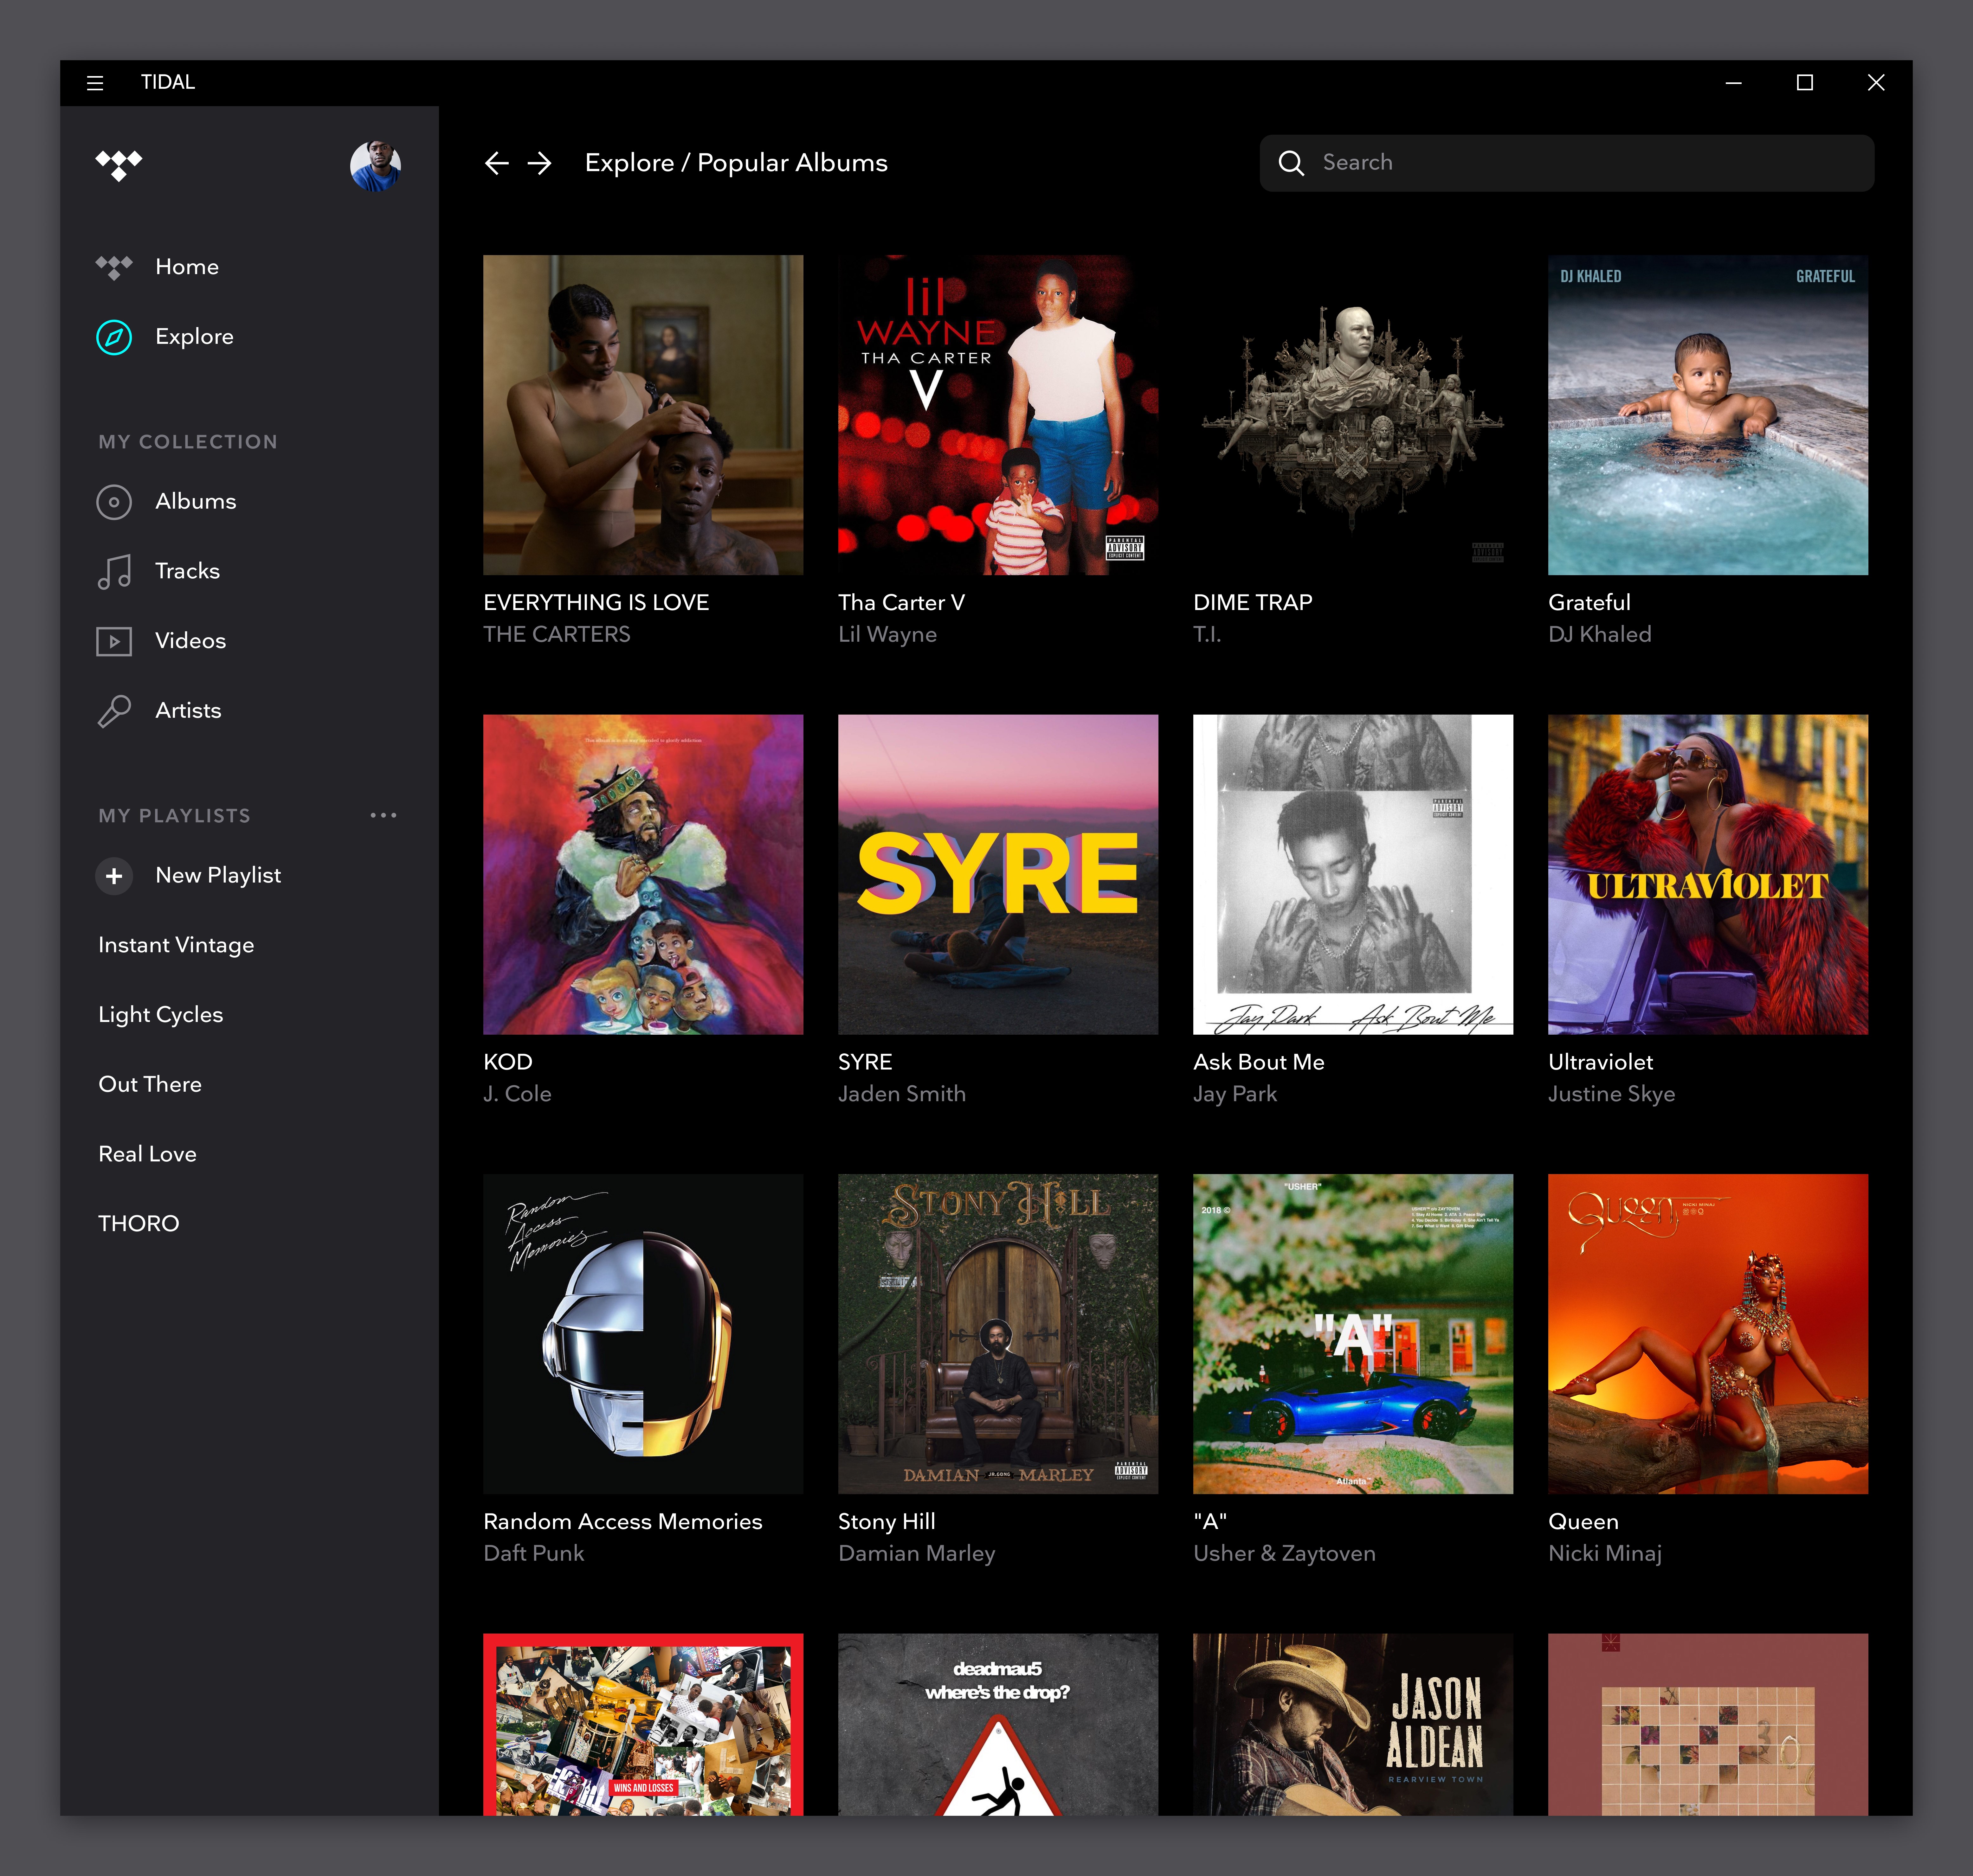
Task: Open the Videos section icon
Action: [x=114, y=641]
